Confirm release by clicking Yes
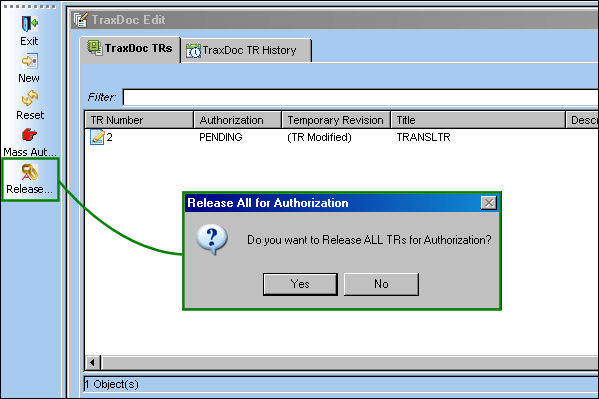Screen dimensions: 599x399 [x=300, y=284]
